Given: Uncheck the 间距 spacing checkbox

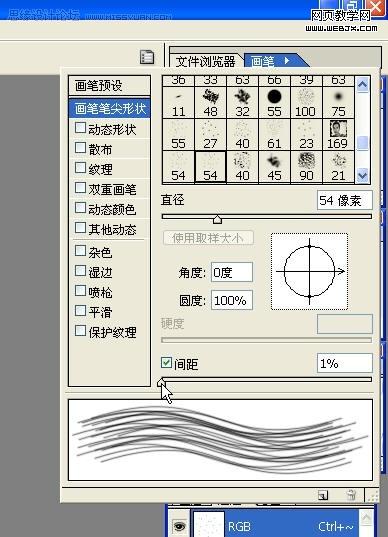Looking at the screenshot, I should [x=166, y=363].
